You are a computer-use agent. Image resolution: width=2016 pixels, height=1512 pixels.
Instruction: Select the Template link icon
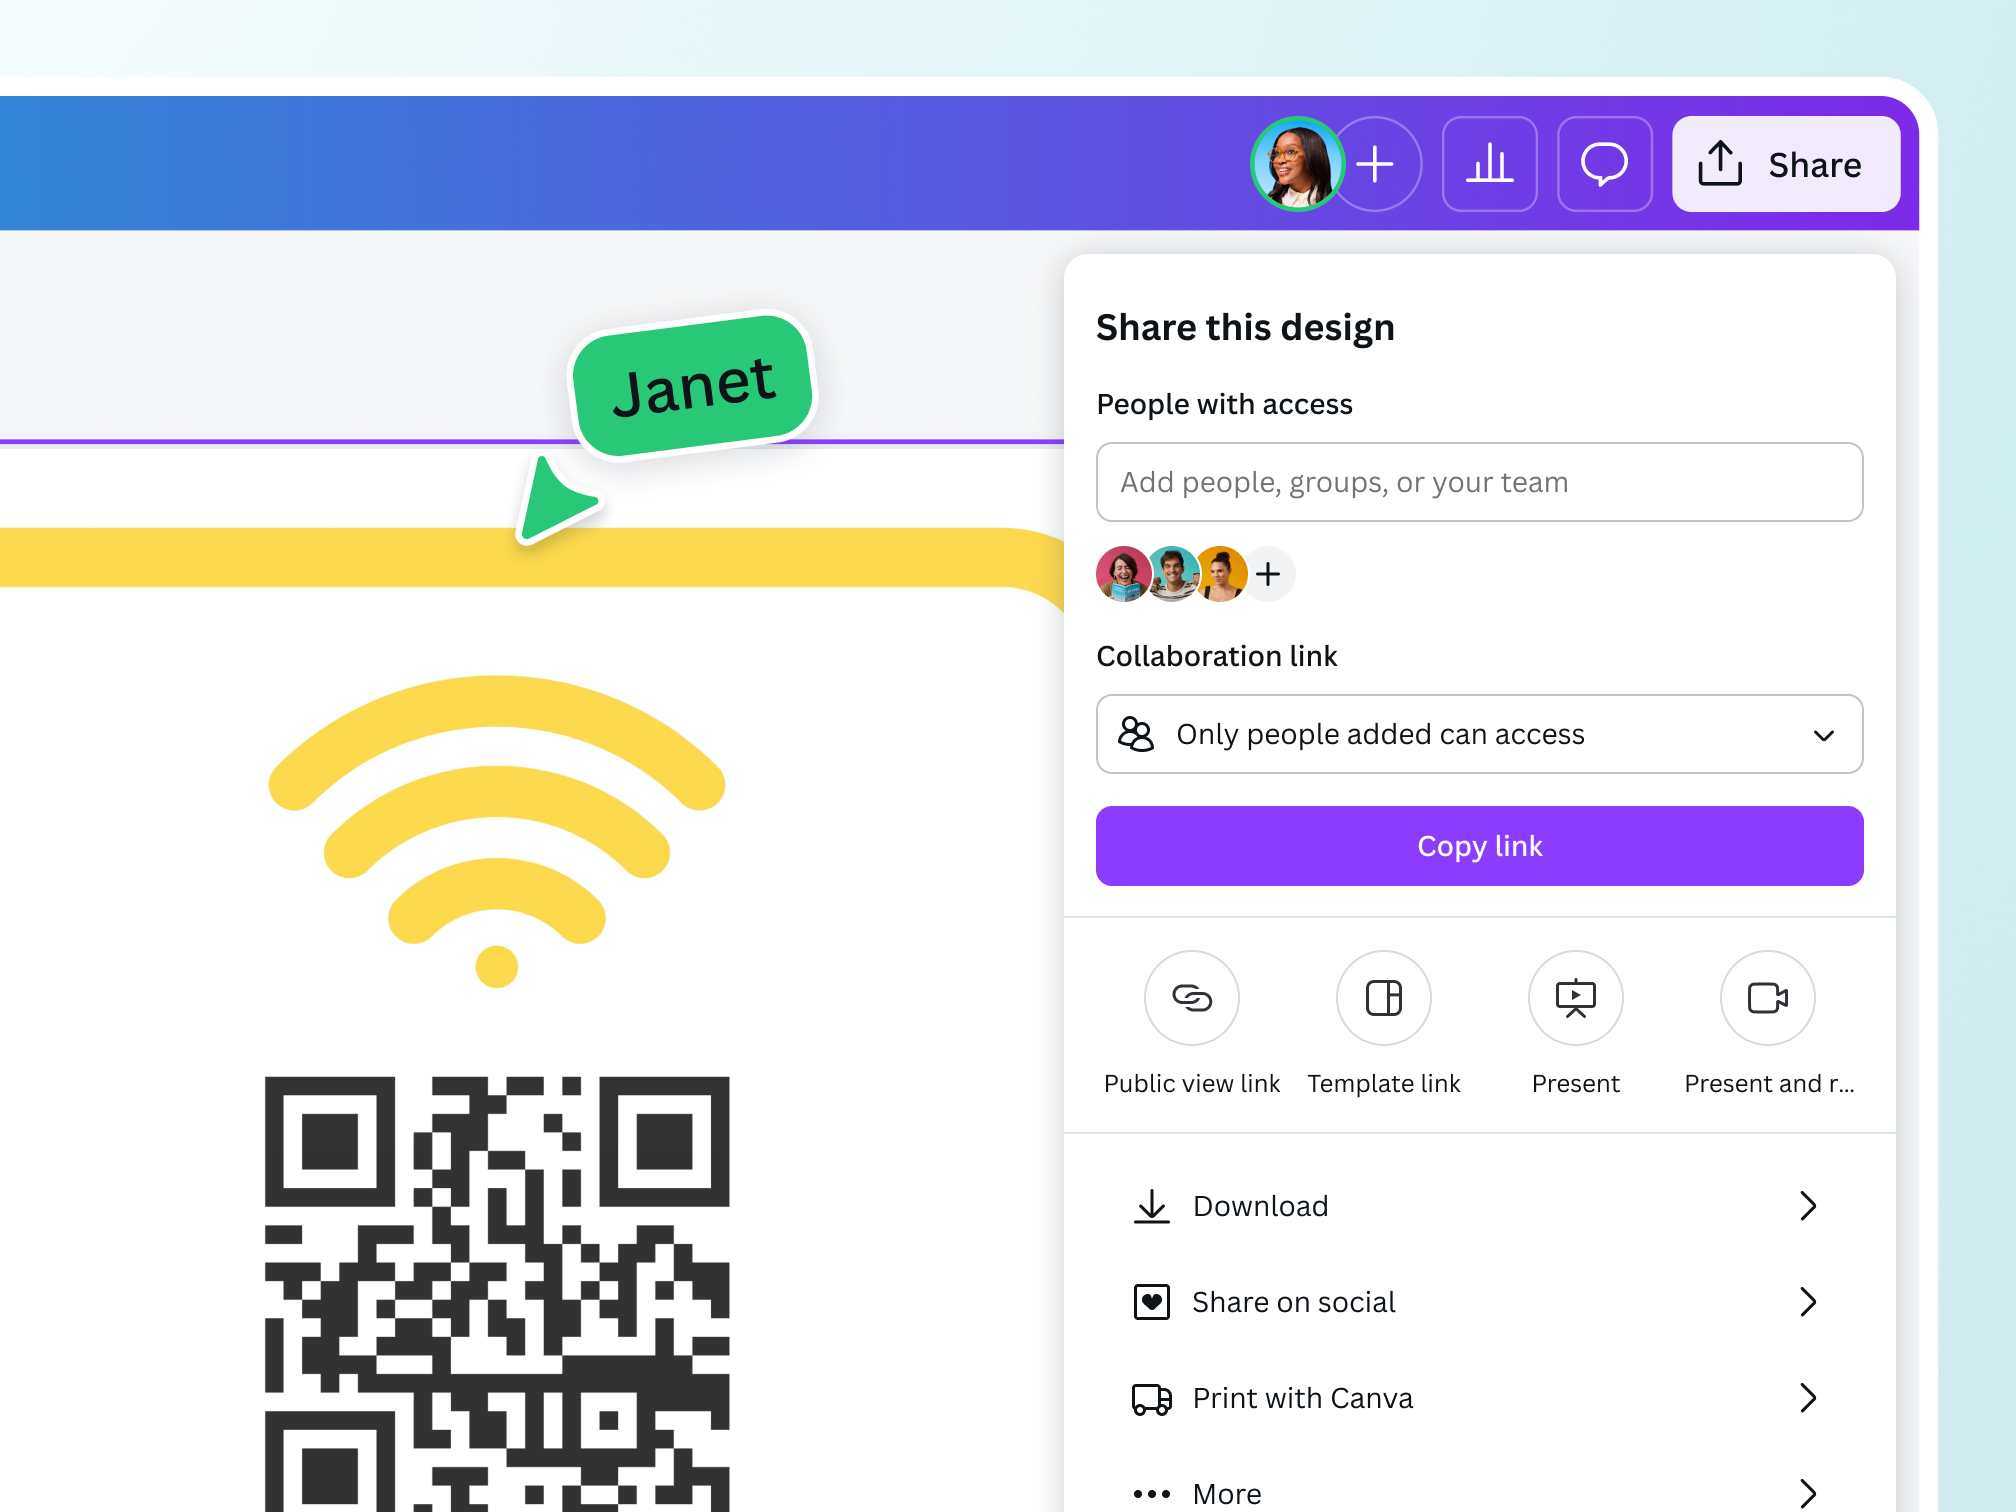1383,998
